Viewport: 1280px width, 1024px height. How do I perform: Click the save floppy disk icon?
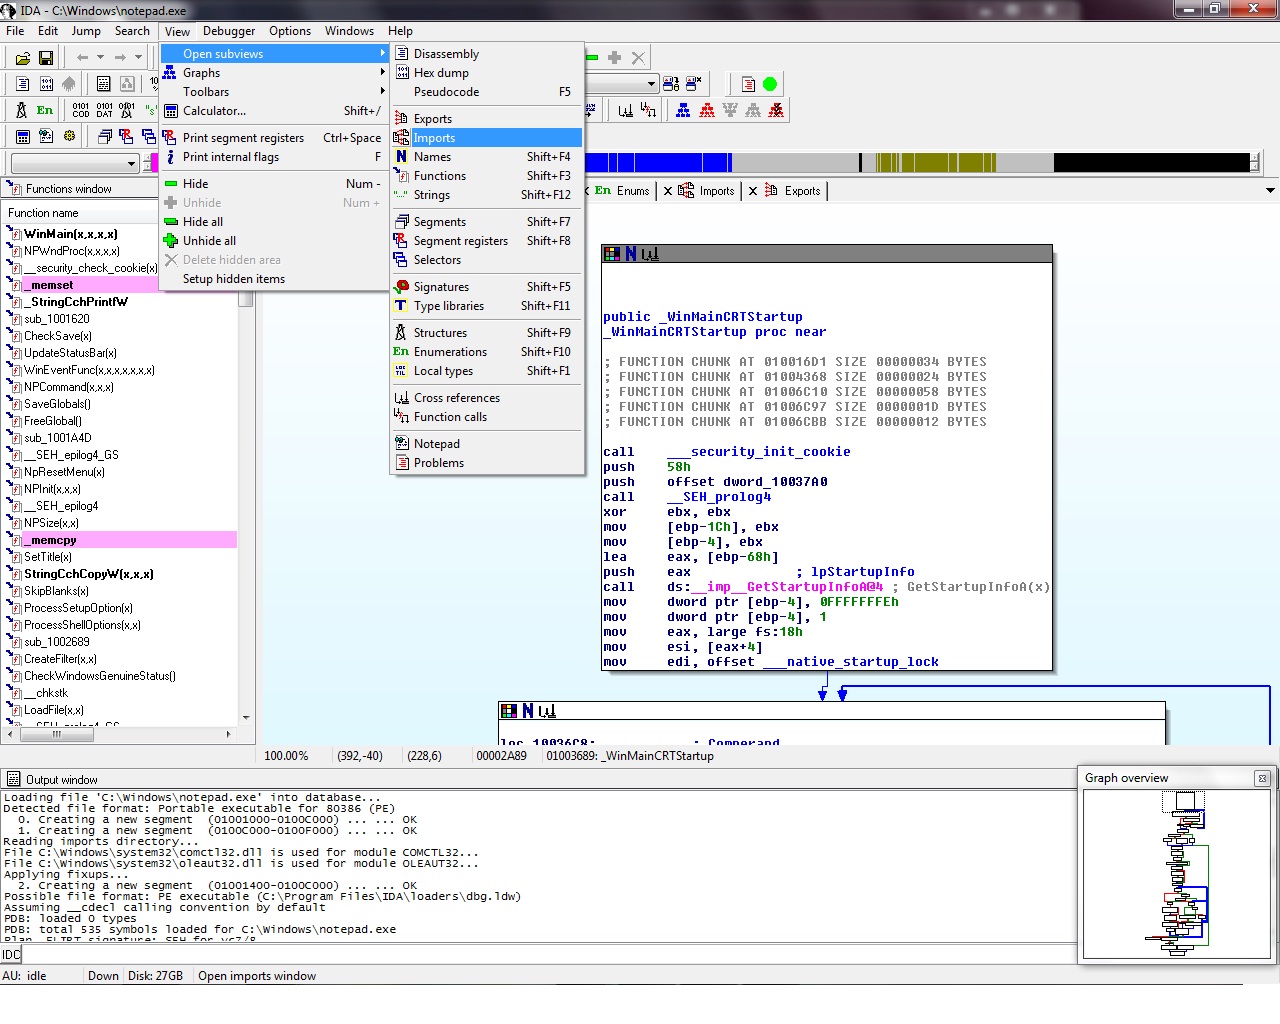pyautogui.click(x=46, y=58)
